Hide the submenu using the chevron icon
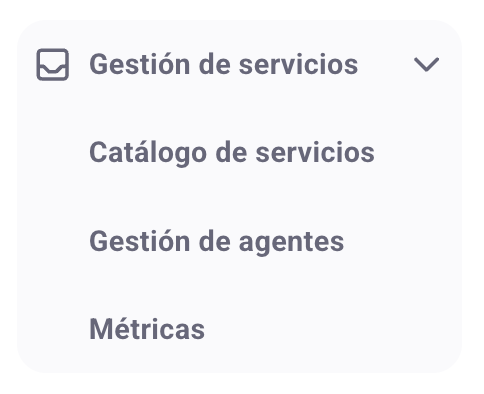 pos(426,65)
